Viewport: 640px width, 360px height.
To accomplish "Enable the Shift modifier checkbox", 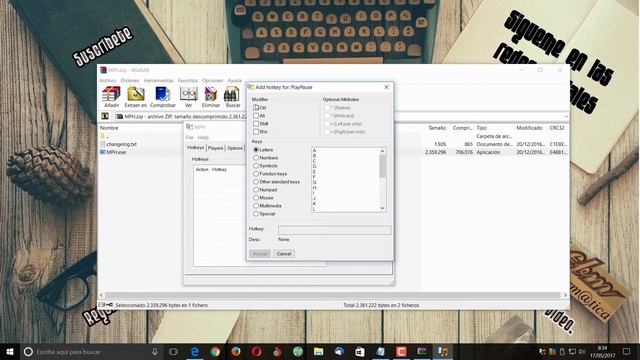I will (256, 124).
